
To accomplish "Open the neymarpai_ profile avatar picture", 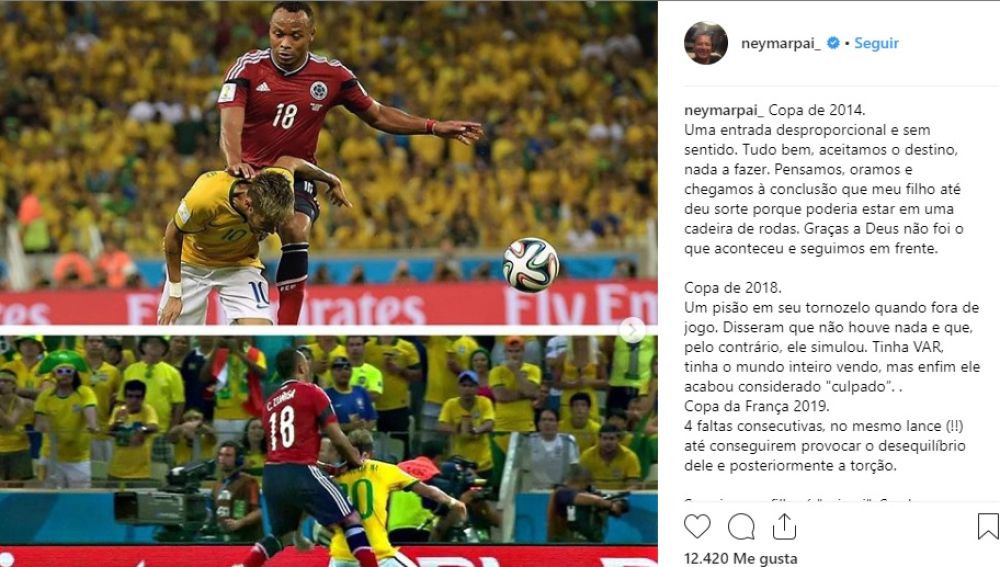I will click(x=705, y=43).
